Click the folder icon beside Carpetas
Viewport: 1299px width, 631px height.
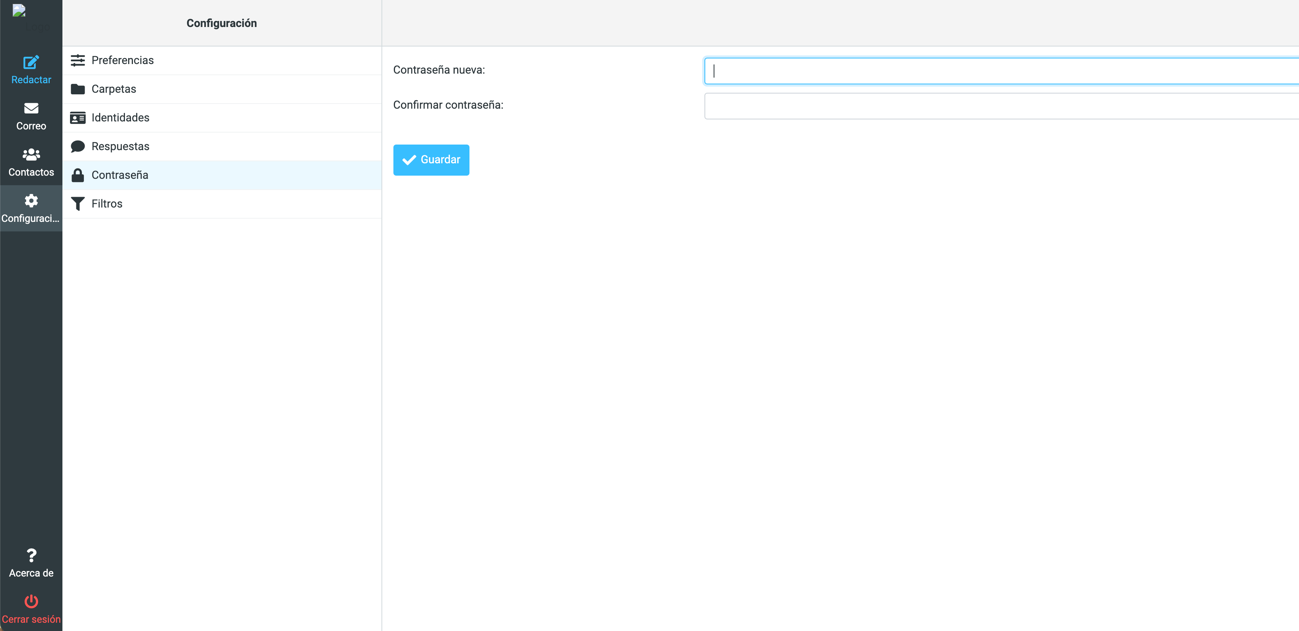[78, 89]
